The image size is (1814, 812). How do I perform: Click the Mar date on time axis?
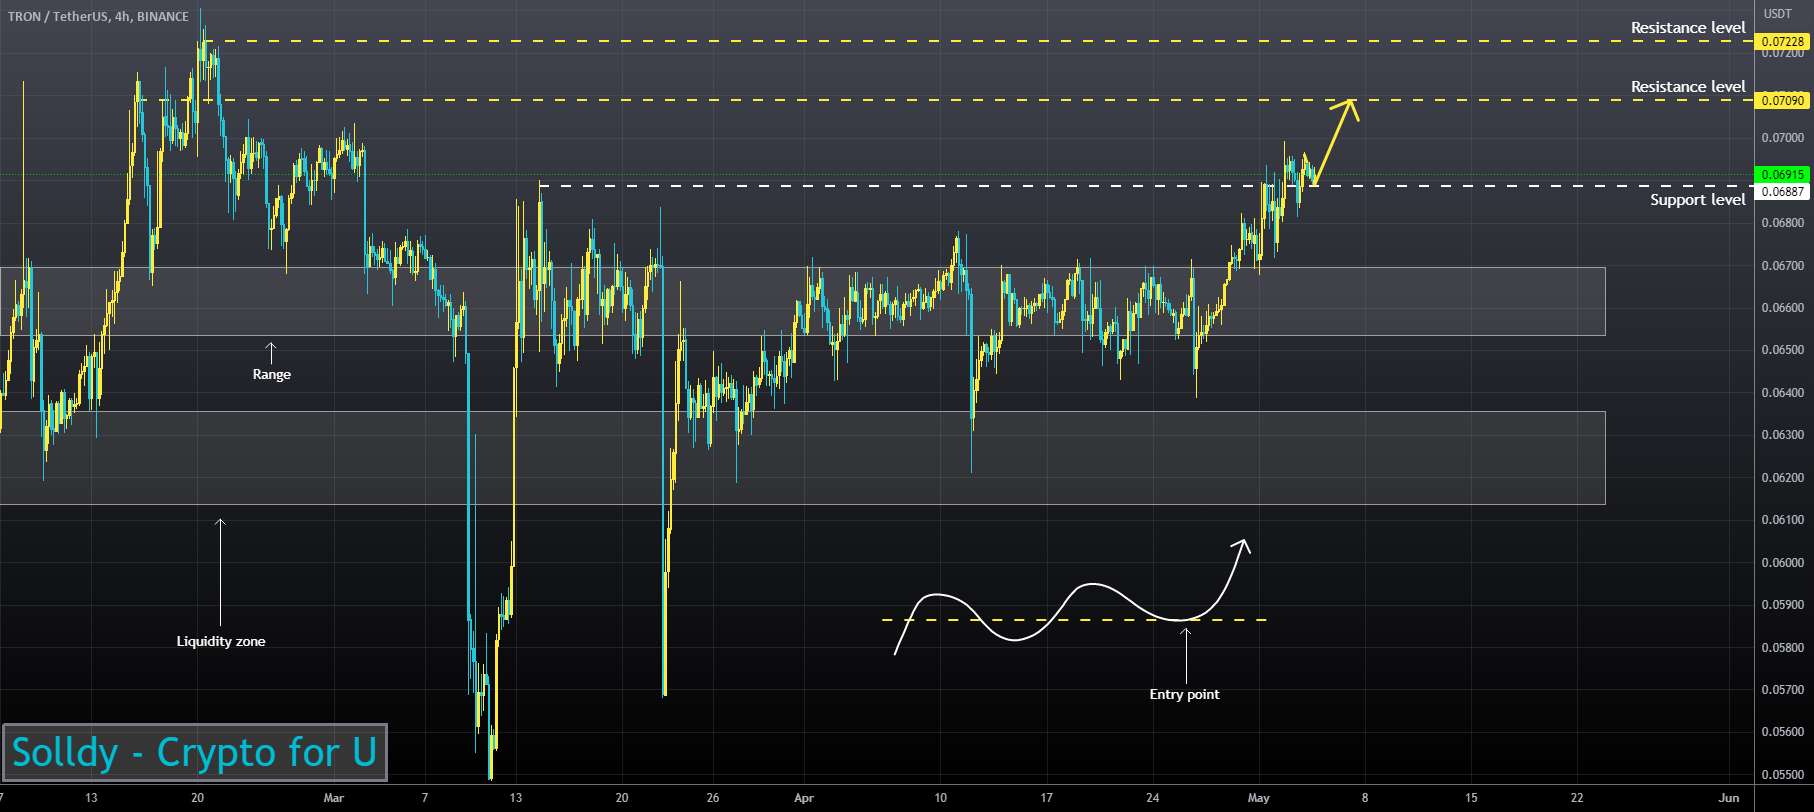(x=334, y=798)
